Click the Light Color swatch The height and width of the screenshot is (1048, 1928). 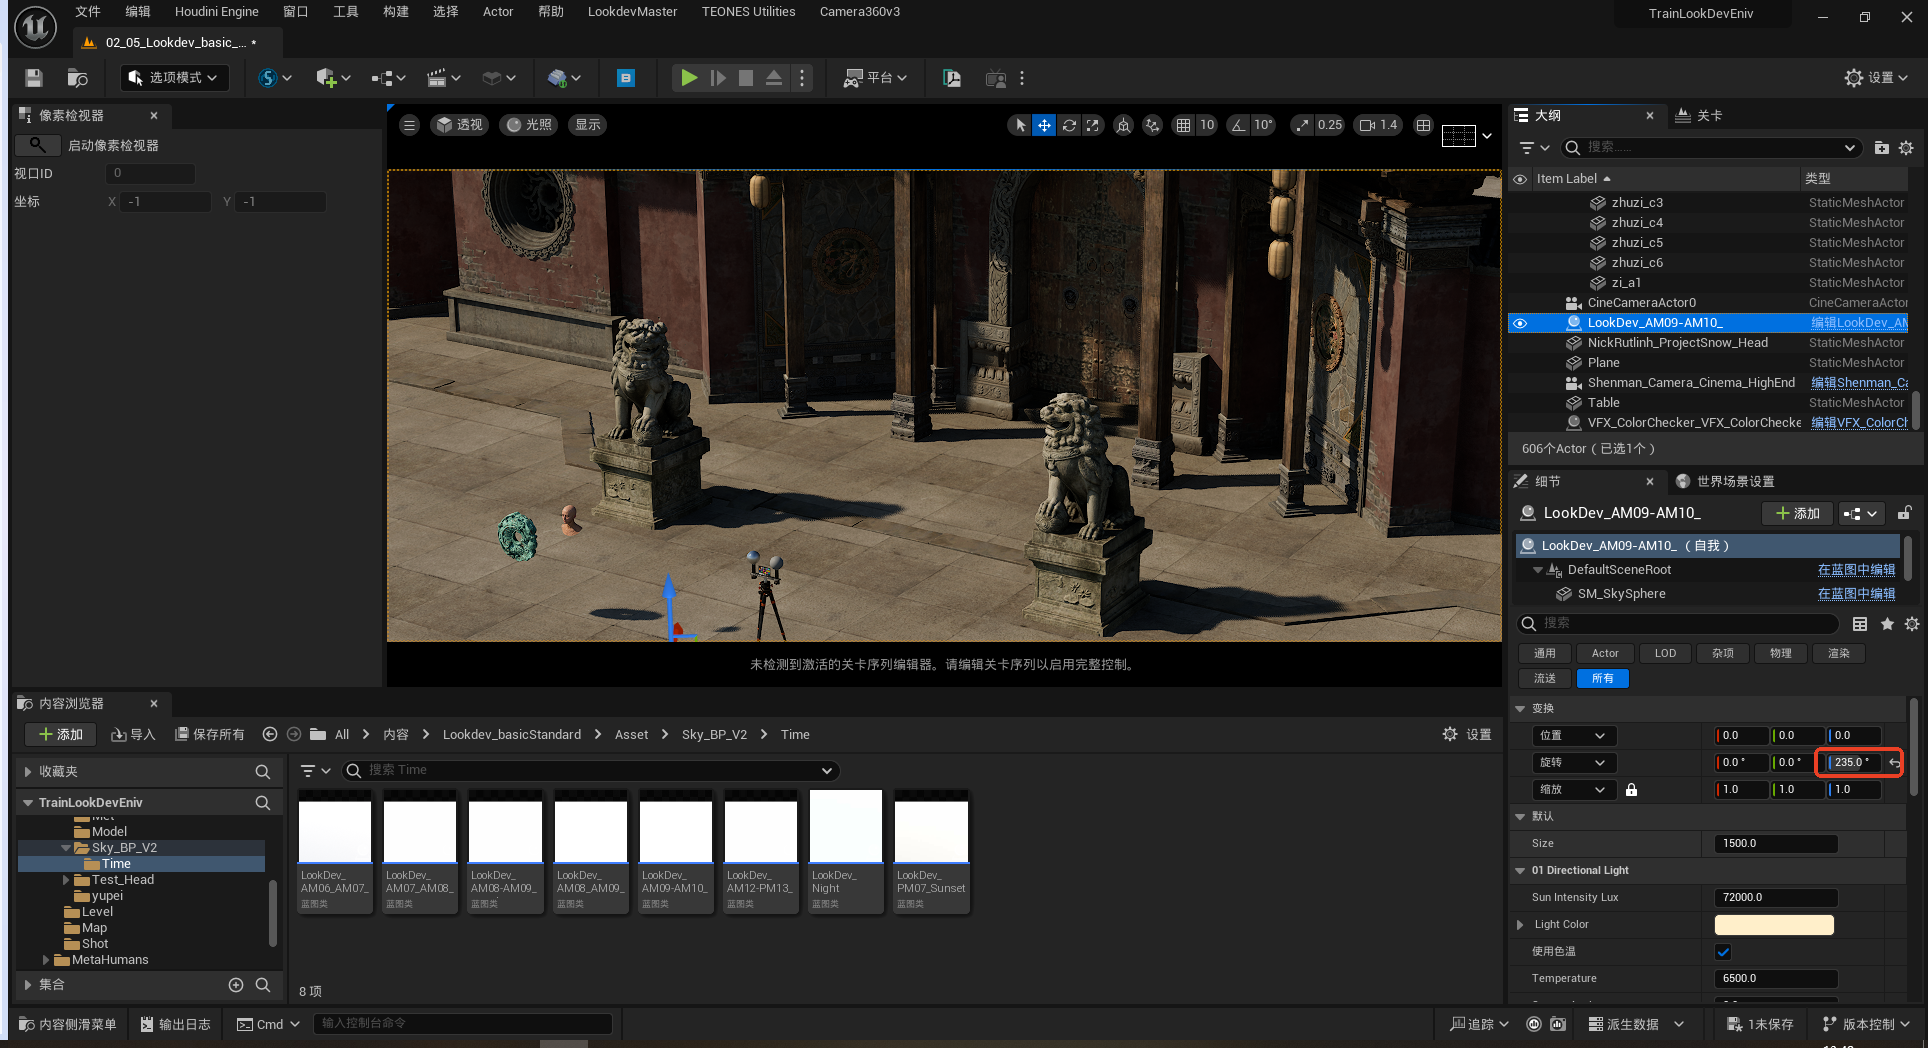tap(1774, 925)
